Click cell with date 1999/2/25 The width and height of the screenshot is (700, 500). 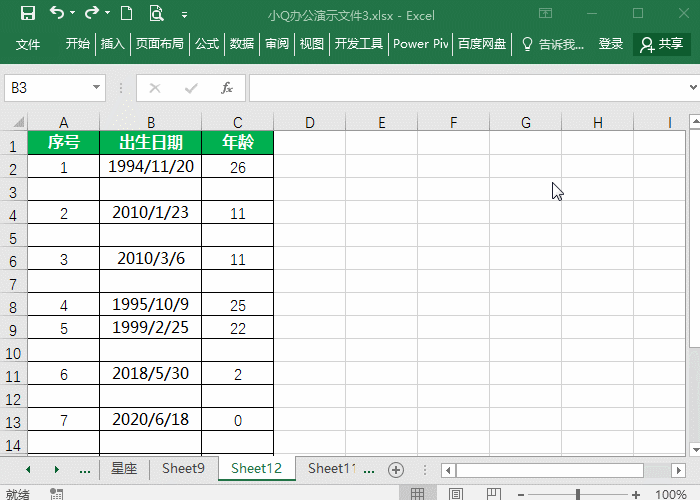(151, 327)
